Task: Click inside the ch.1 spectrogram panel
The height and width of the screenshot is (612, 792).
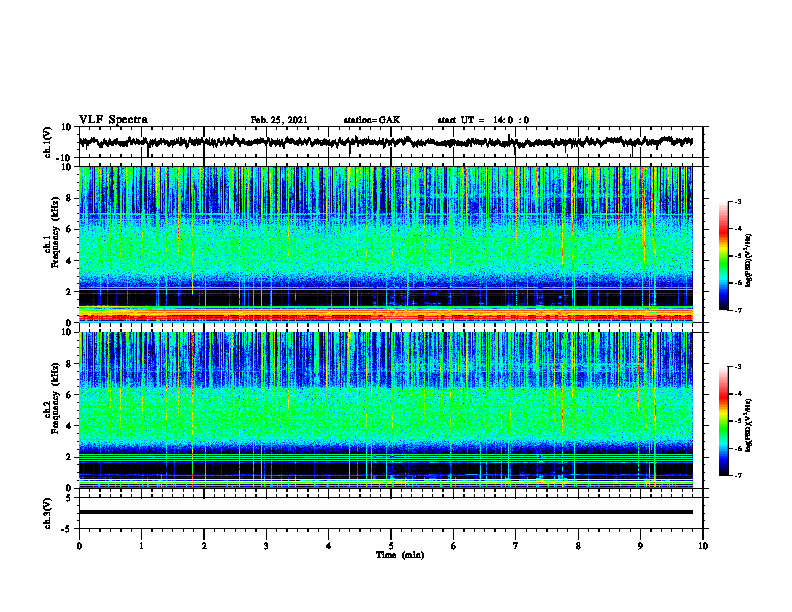Action: click(385, 244)
